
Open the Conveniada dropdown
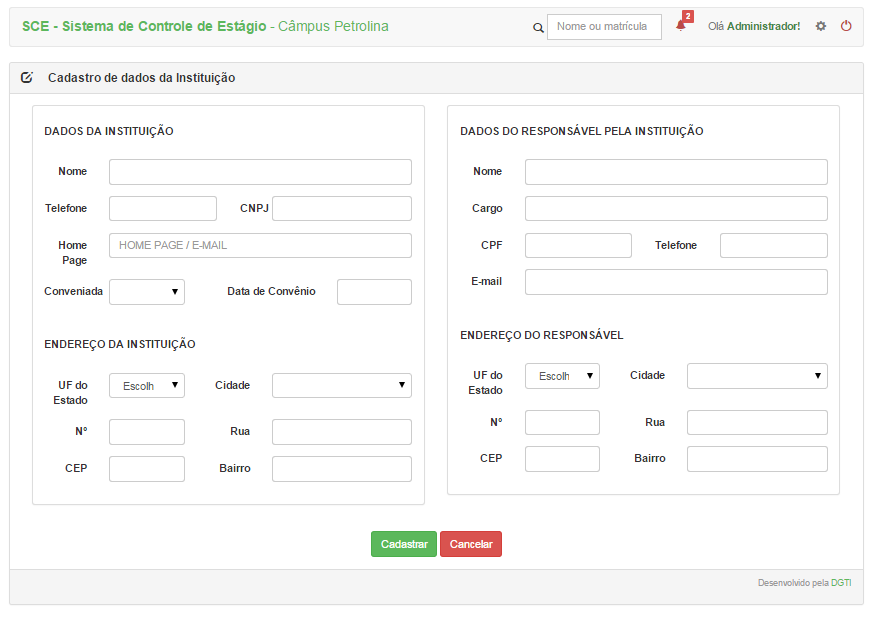(147, 292)
